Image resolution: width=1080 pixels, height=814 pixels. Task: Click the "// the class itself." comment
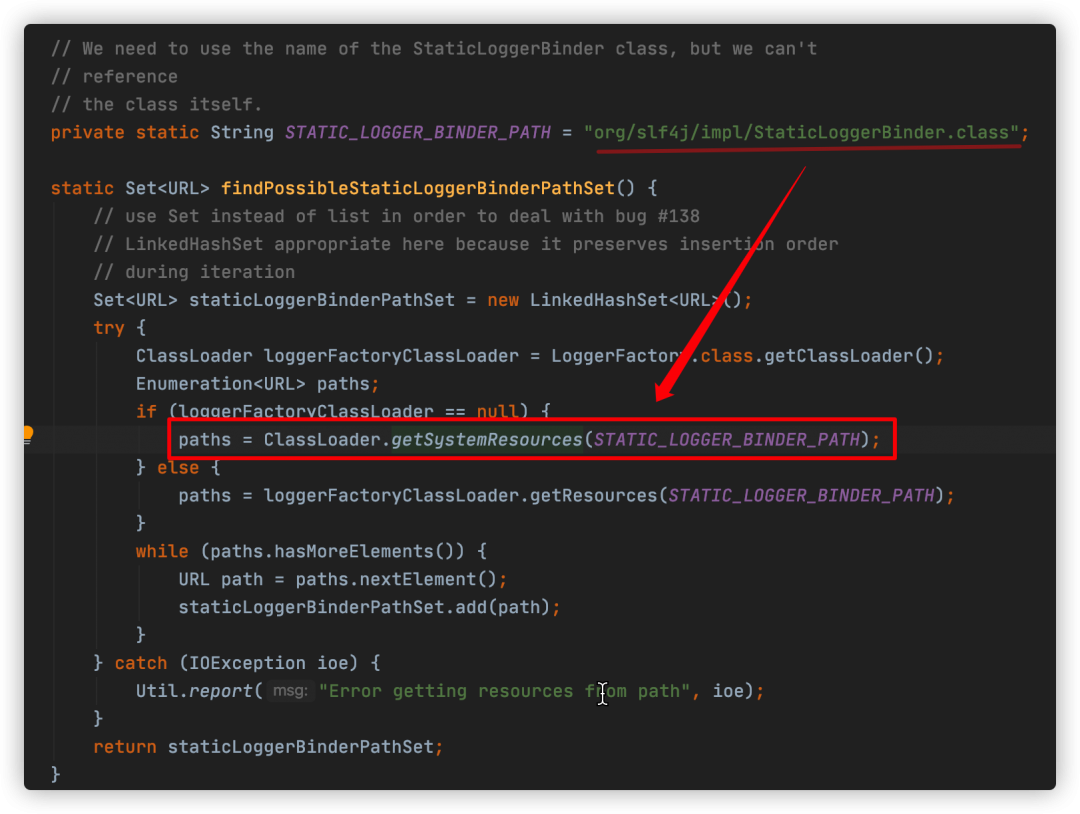(x=156, y=104)
